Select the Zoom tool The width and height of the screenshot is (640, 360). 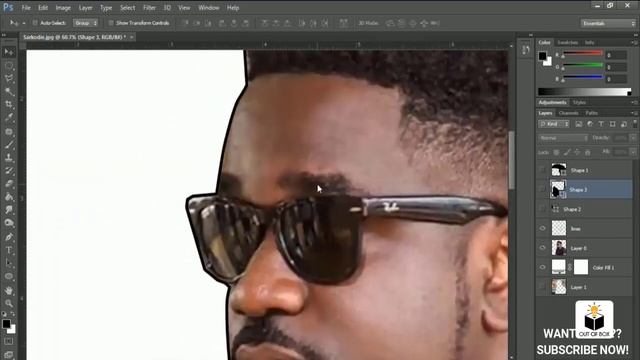tap(9, 303)
